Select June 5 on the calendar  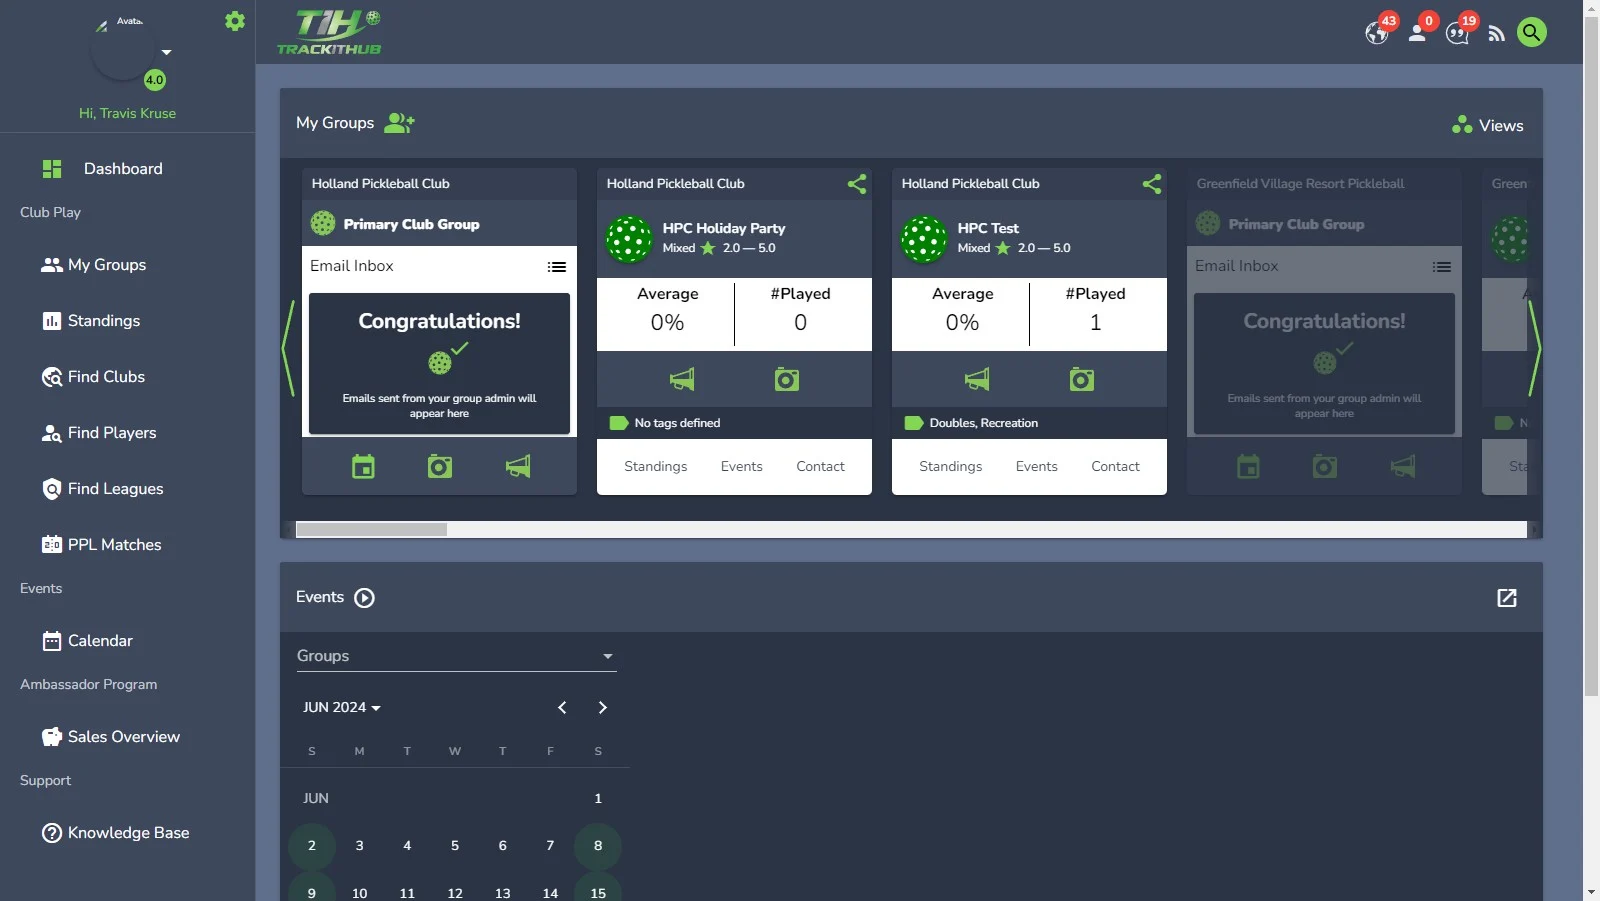click(455, 846)
